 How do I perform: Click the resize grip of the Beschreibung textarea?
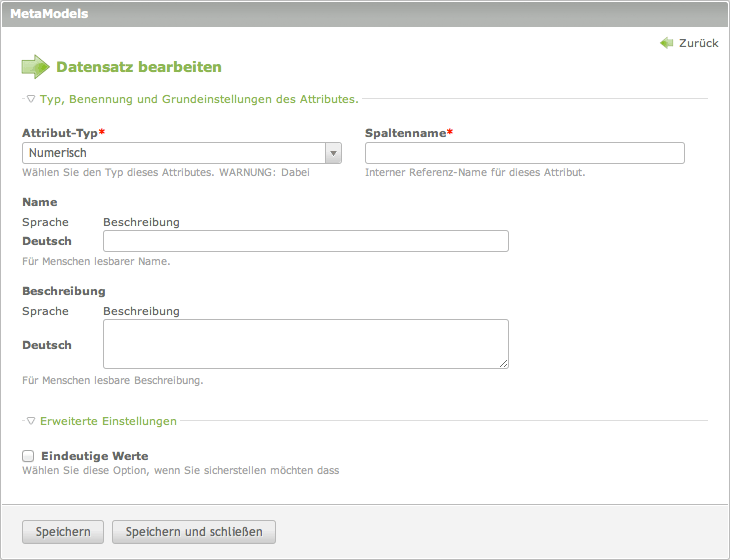click(503, 363)
